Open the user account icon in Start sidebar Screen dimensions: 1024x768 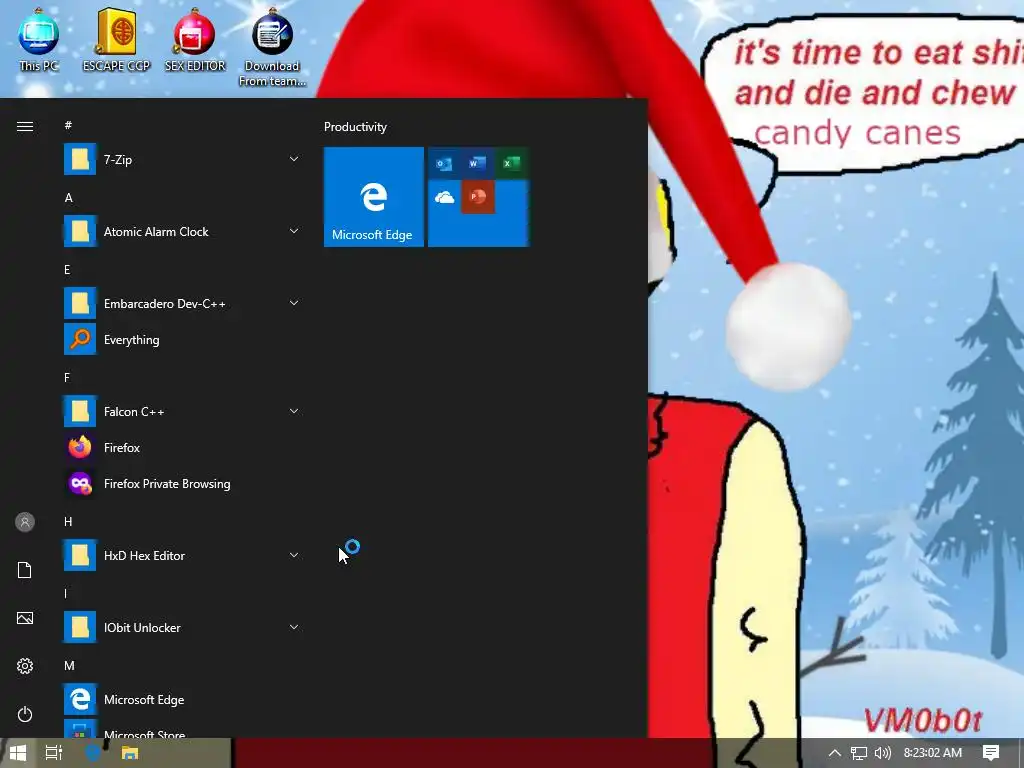25,522
